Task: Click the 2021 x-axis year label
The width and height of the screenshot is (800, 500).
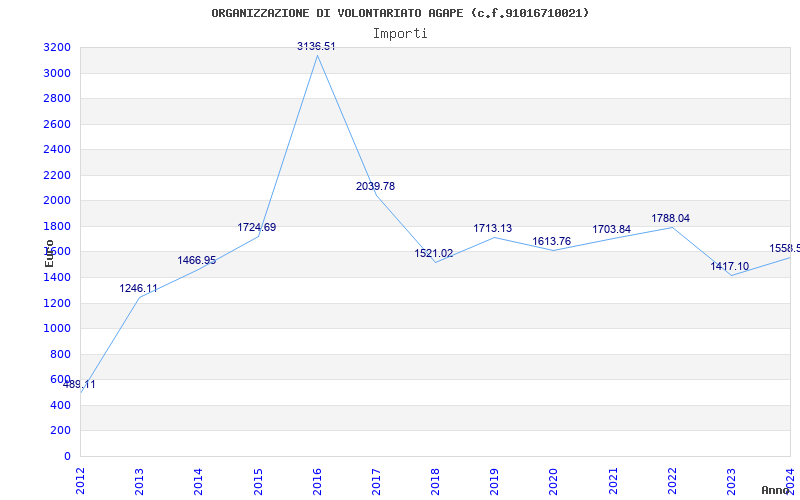Action: [x=613, y=482]
